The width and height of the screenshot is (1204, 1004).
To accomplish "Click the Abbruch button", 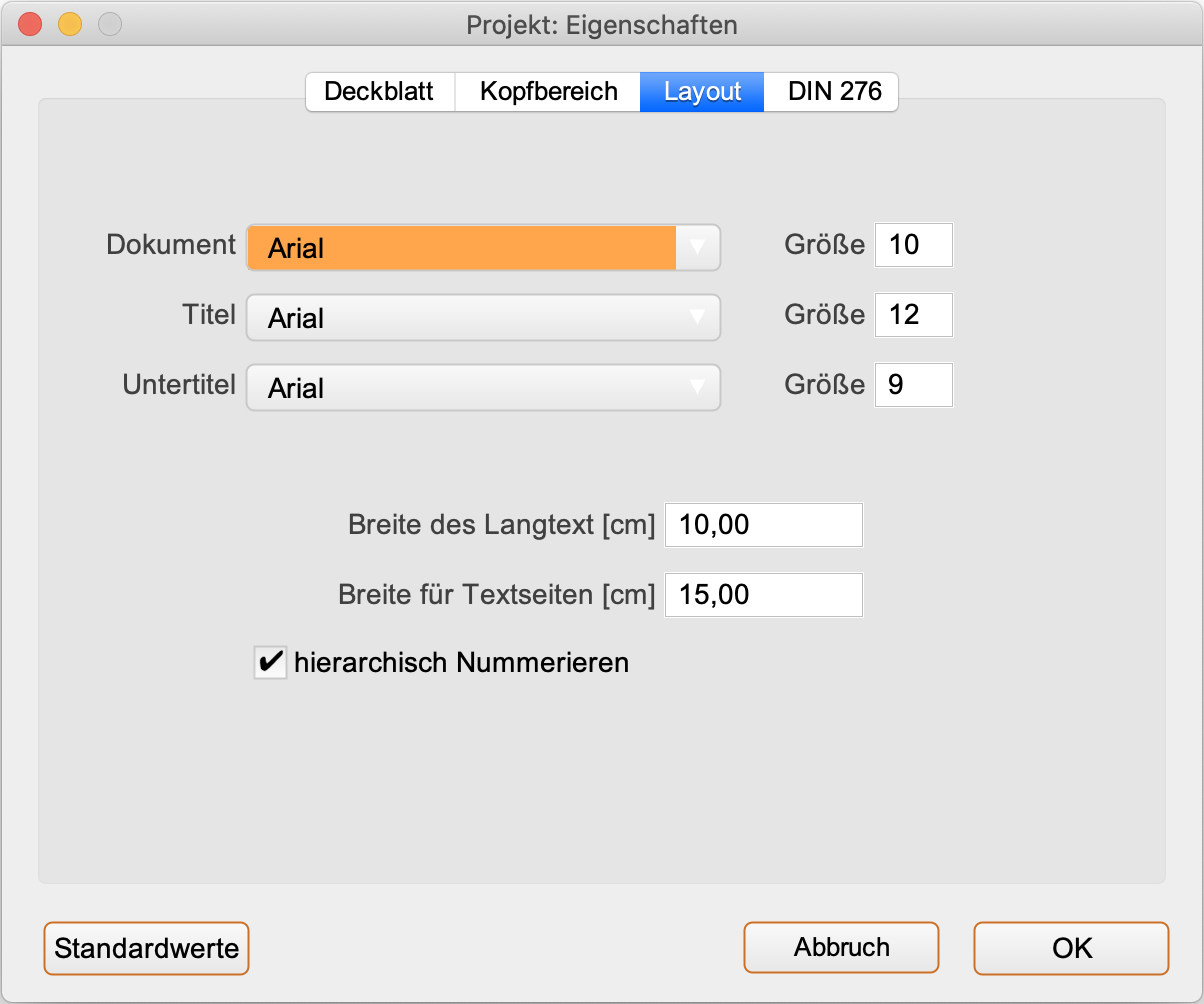I will (x=841, y=947).
